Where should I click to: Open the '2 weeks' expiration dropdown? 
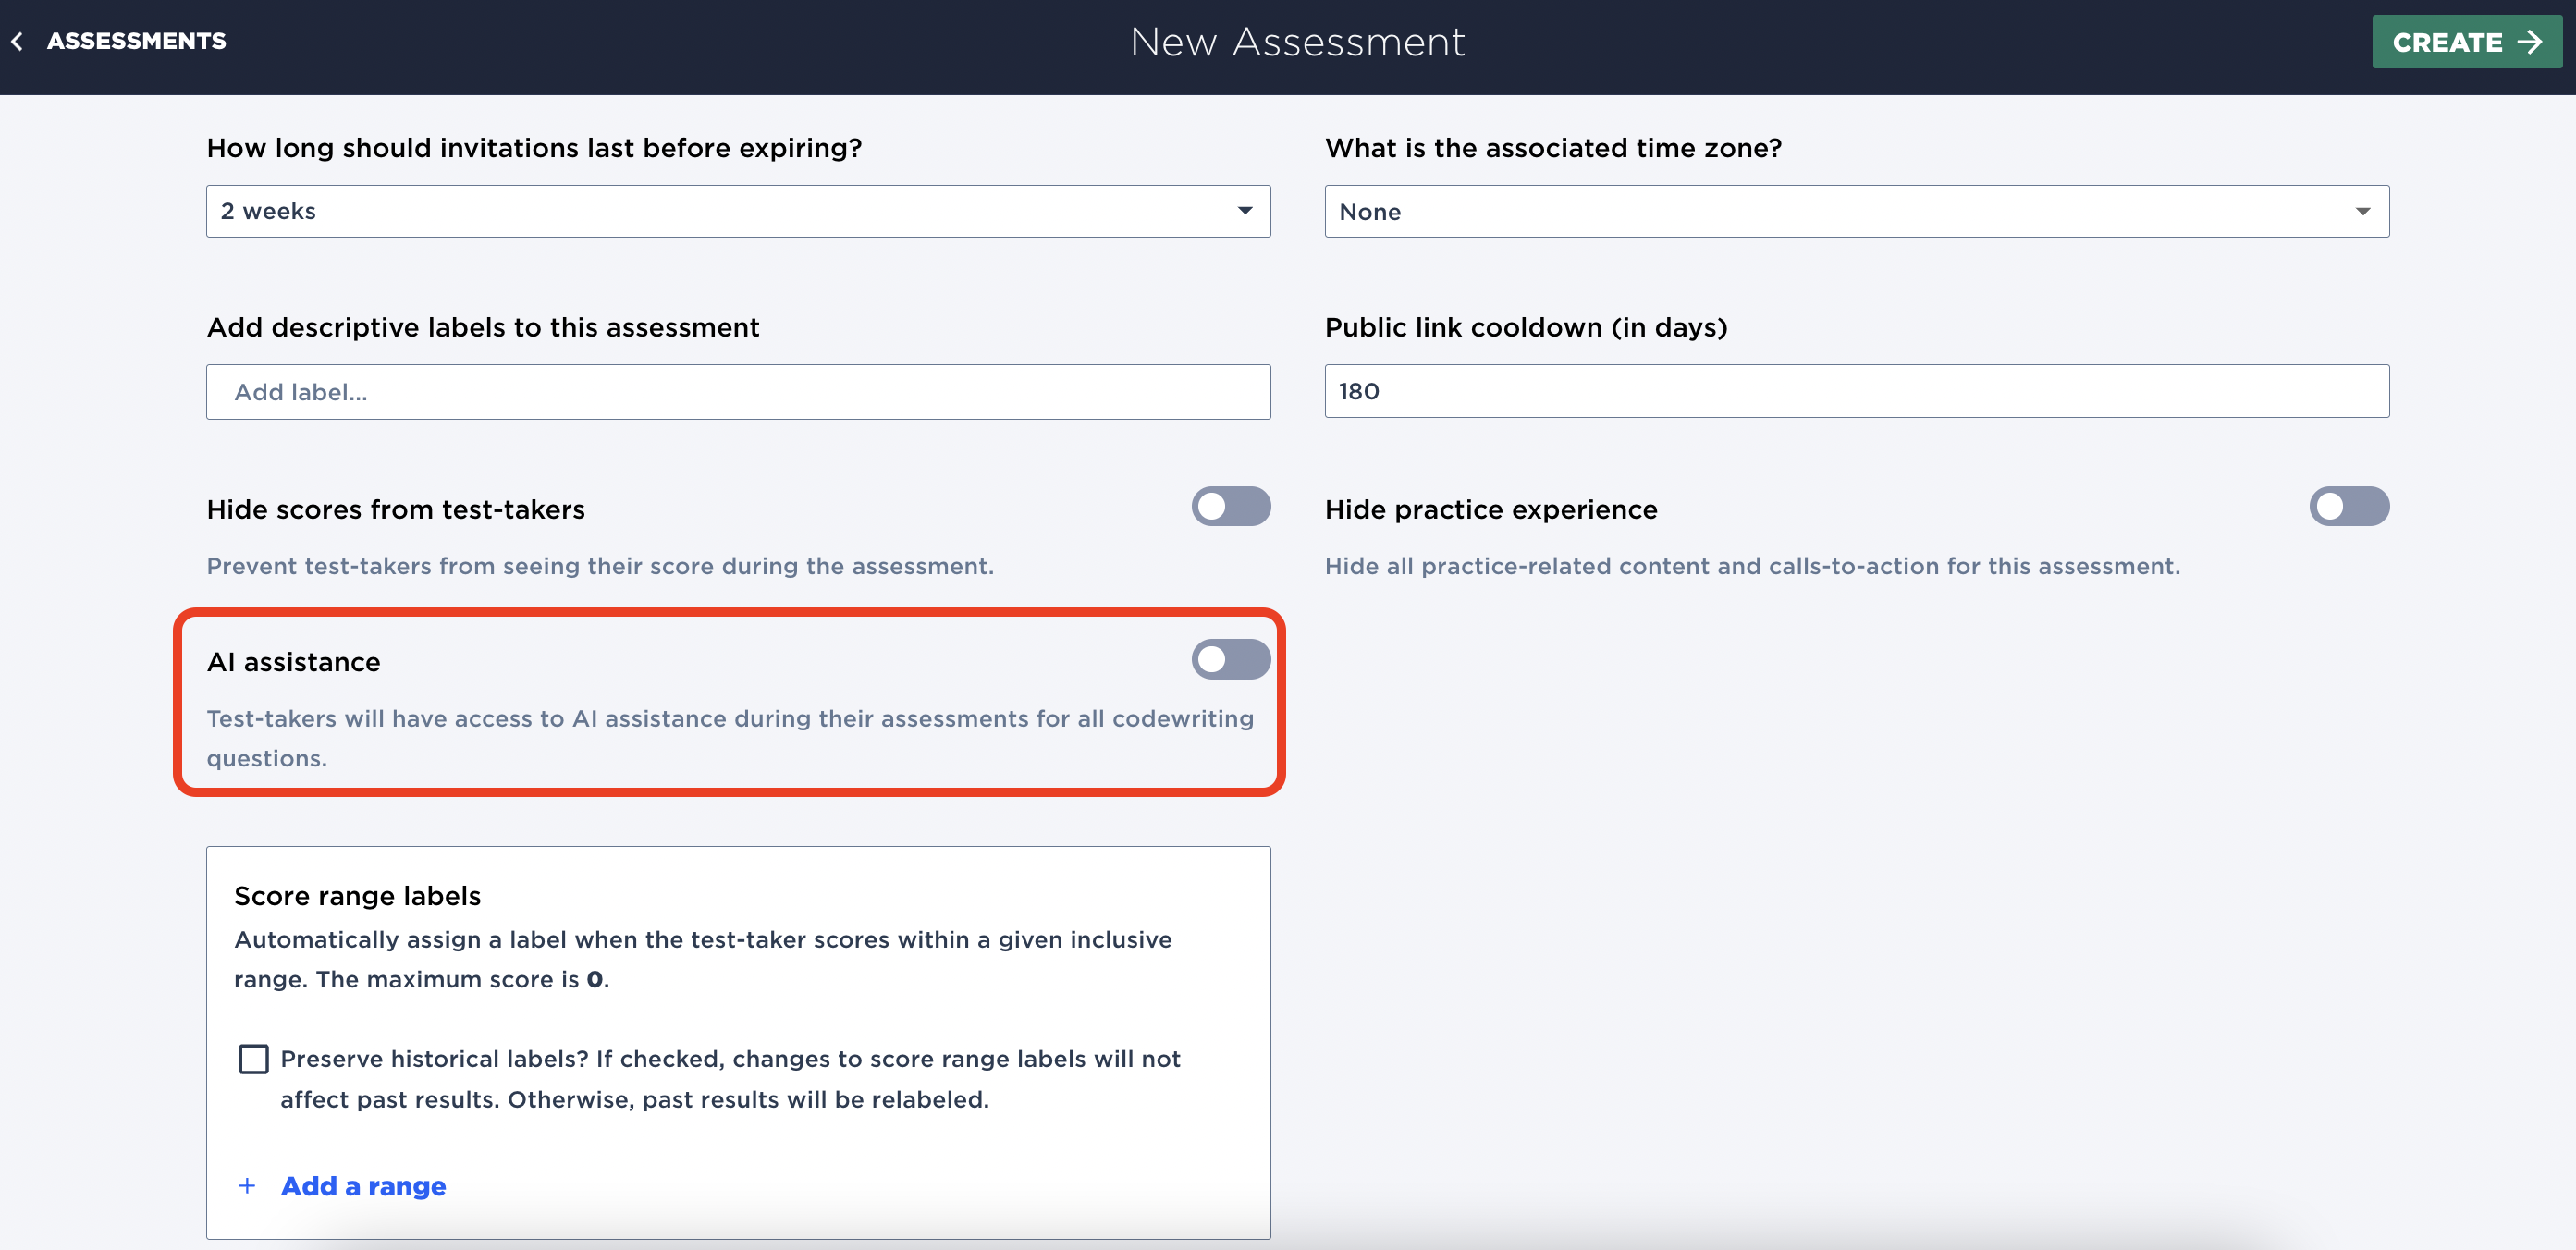pos(737,211)
